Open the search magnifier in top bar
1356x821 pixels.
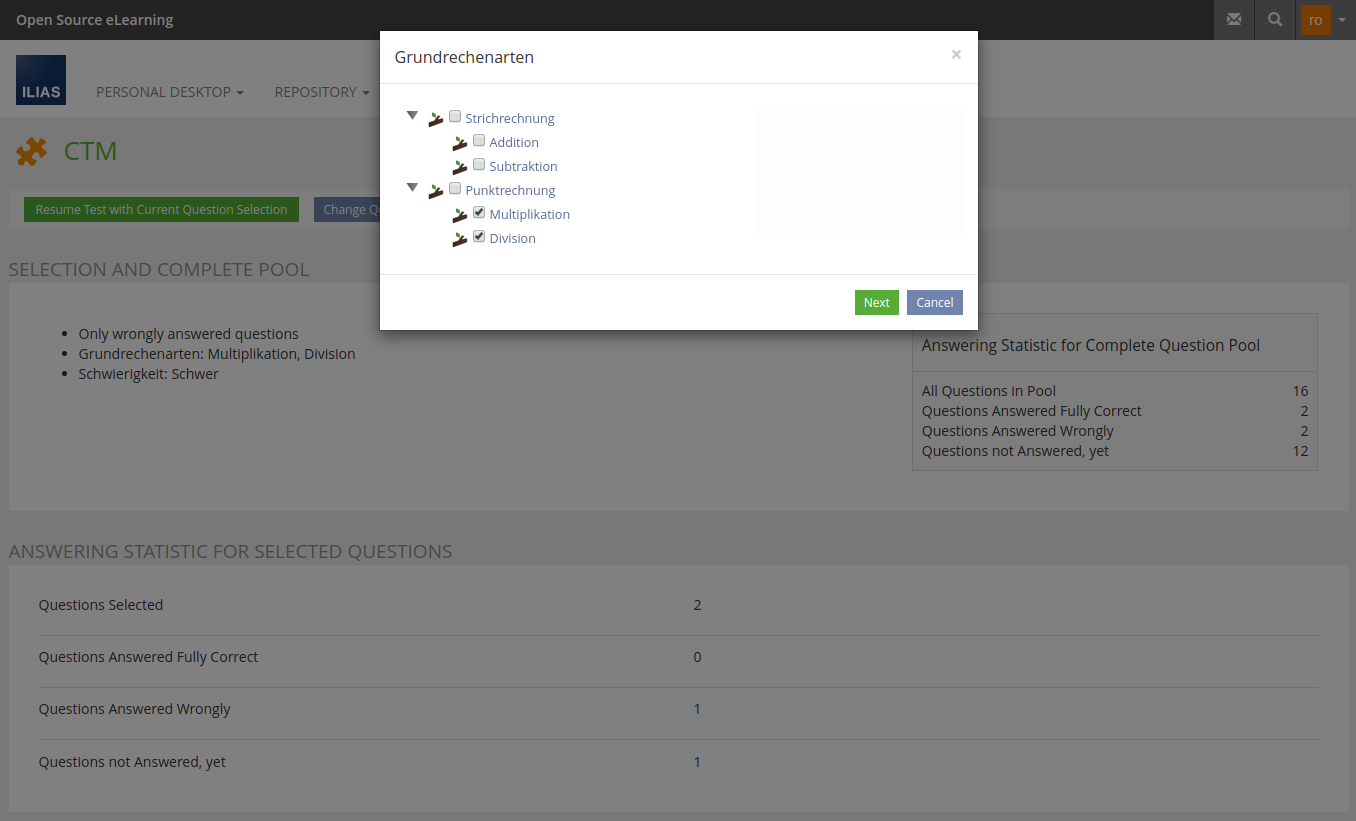1275,20
